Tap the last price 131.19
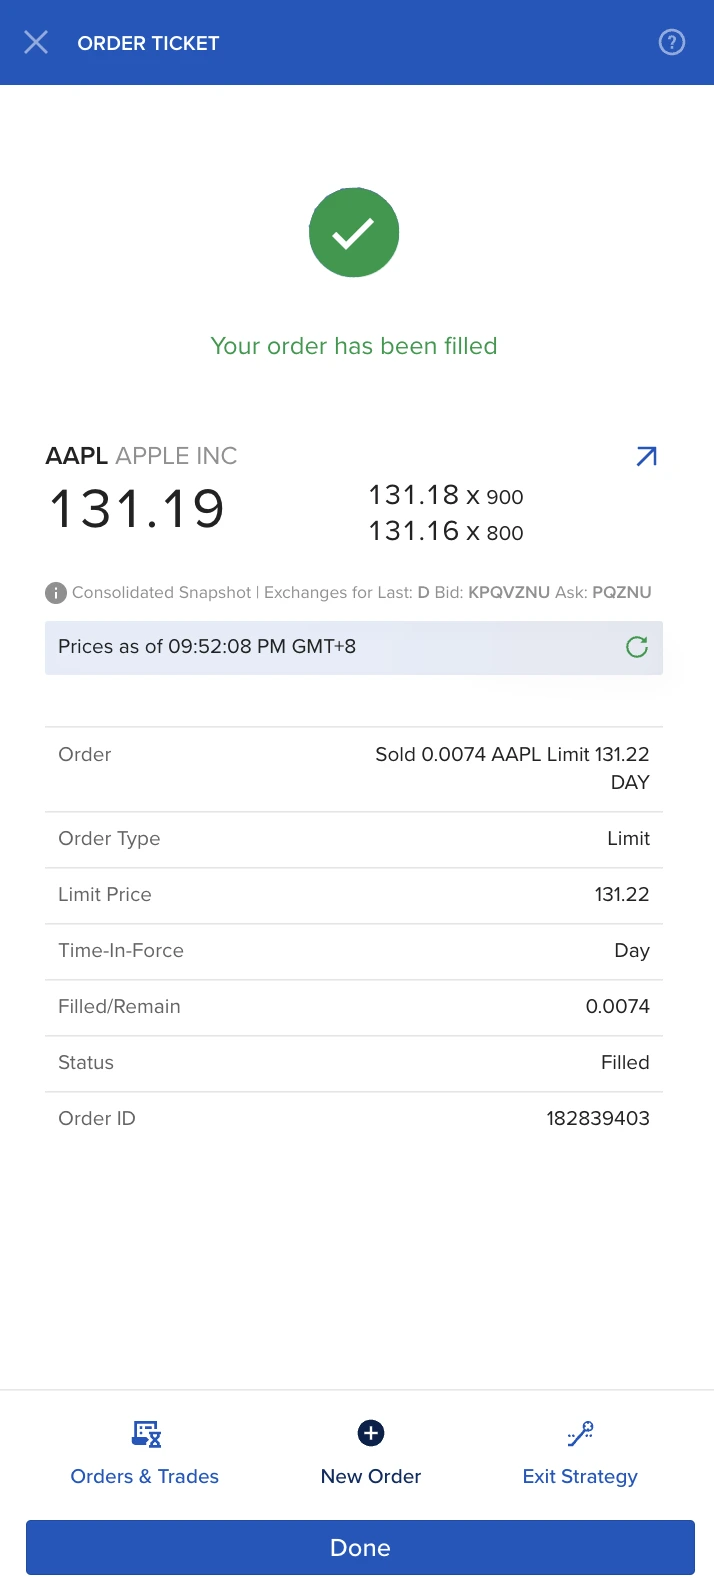 coord(137,508)
